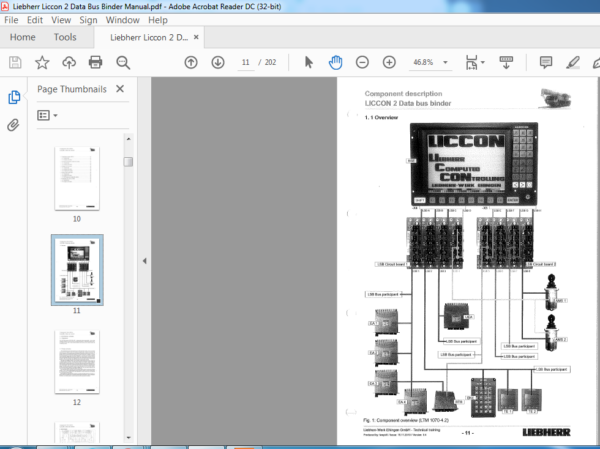Open the Sign menu
Image resolution: width=600 pixels, height=449 pixels.
[x=88, y=20]
